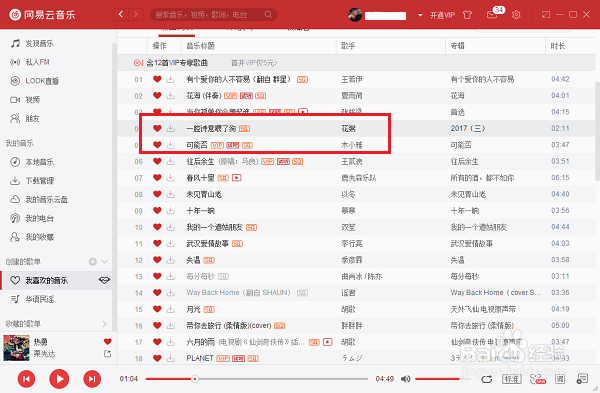The width and height of the screenshot is (600, 393).
Task: Toggle heart for 失温
Action: [157, 260]
